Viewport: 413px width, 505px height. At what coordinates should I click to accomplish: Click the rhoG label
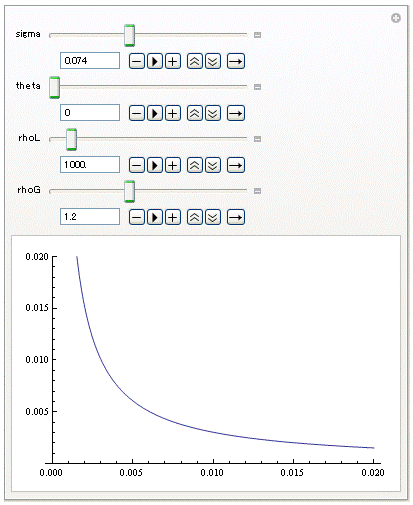tap(29, 190)
